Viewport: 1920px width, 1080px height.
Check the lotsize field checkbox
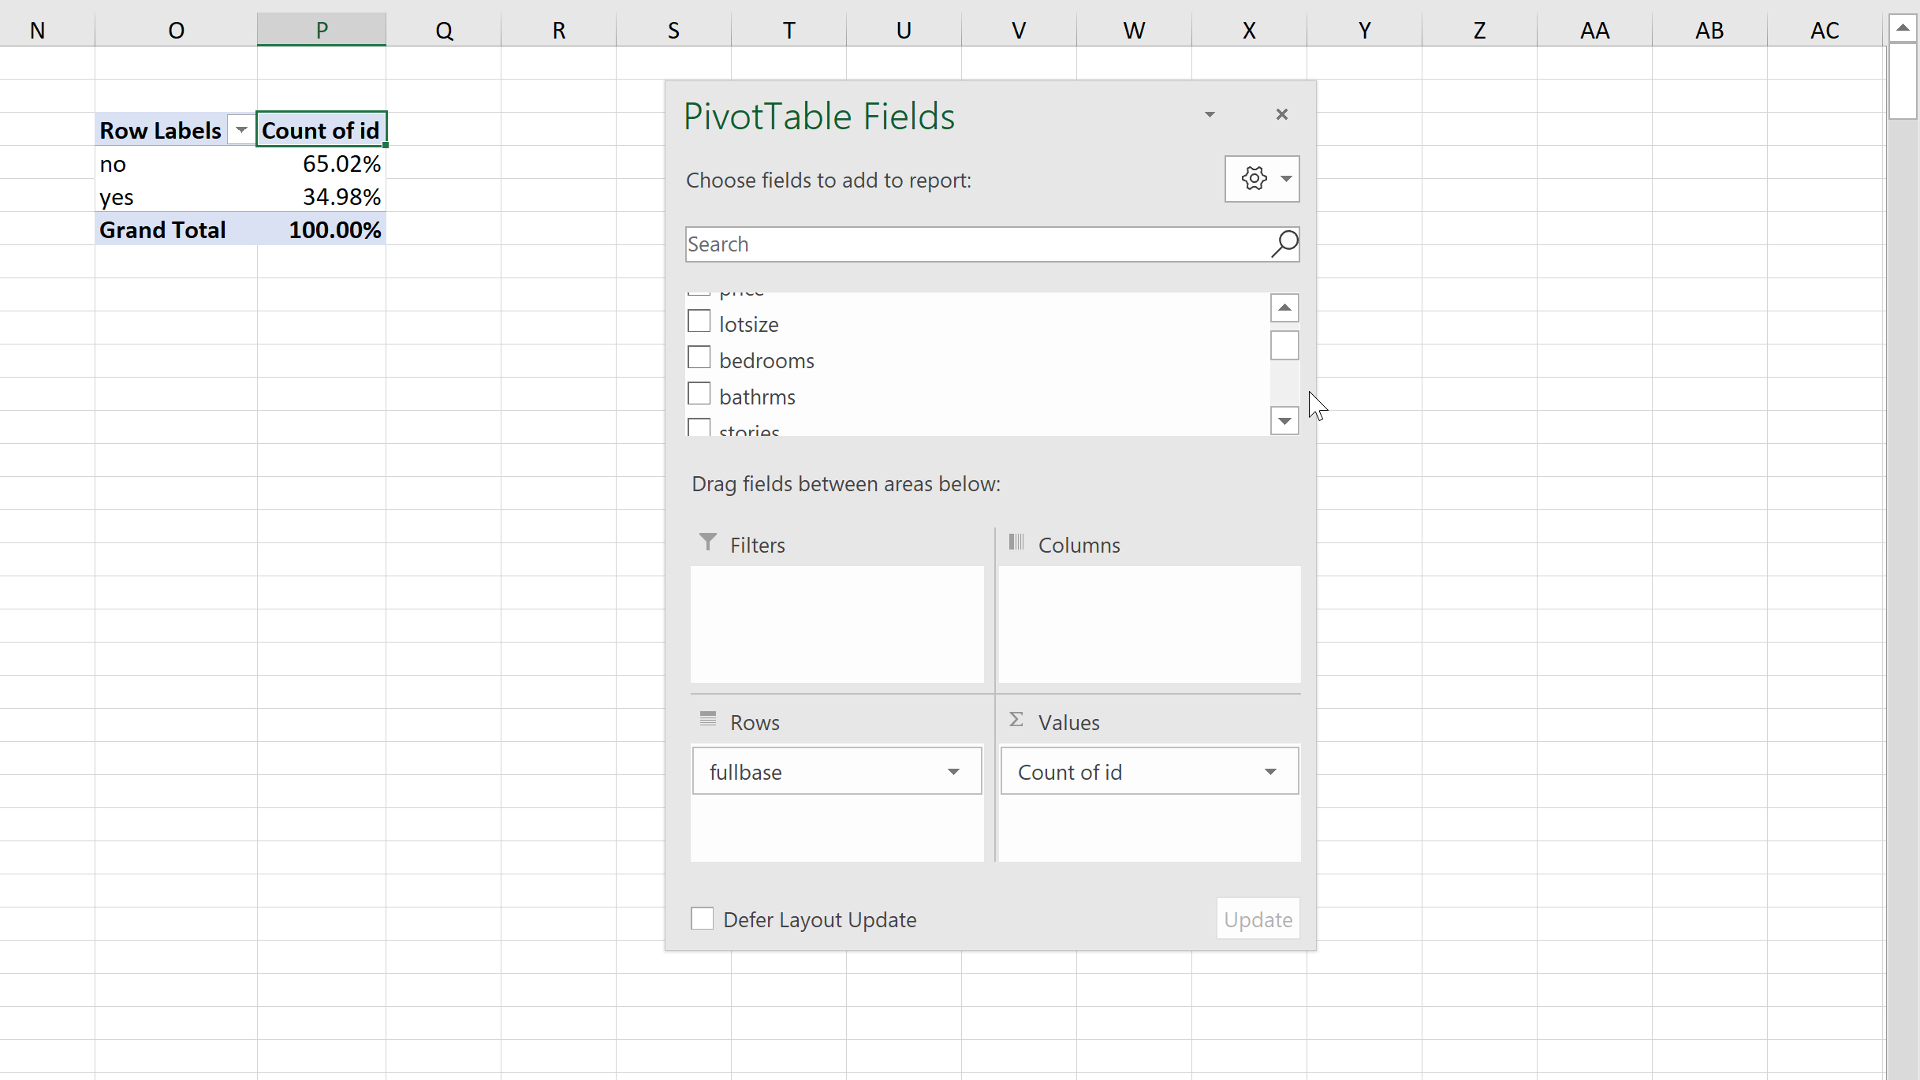tap(700, 322)
